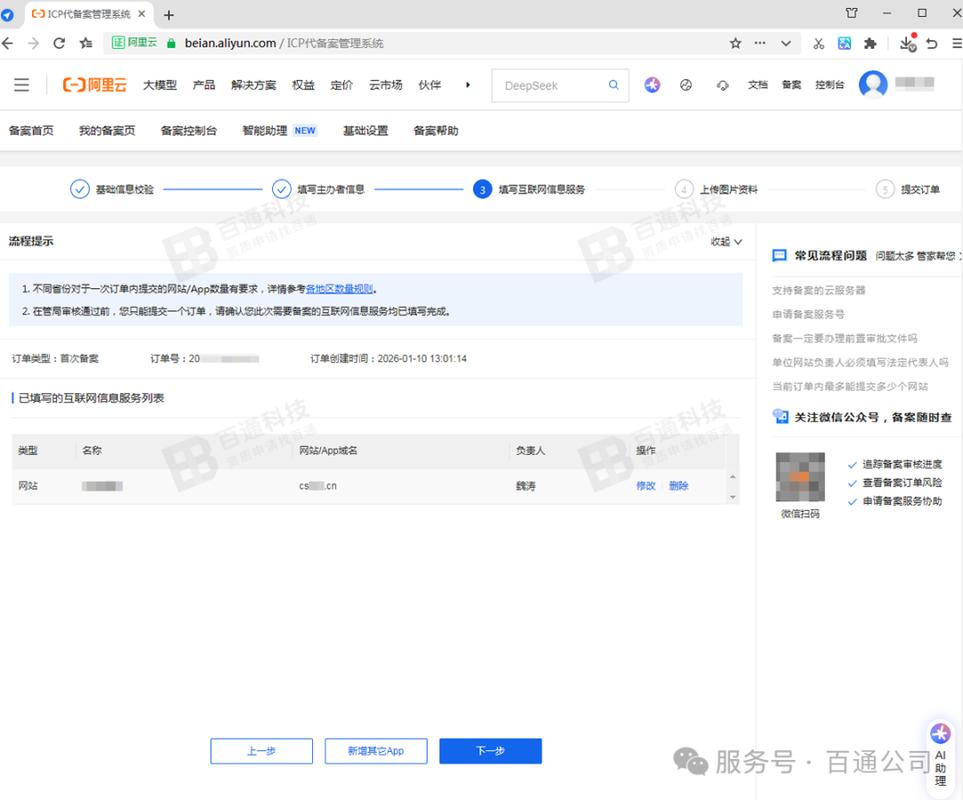Viewport: 963px width, 800px height.
Task: Click the search magnifier icon in the DeepSeek box
Action: [613, 85]
